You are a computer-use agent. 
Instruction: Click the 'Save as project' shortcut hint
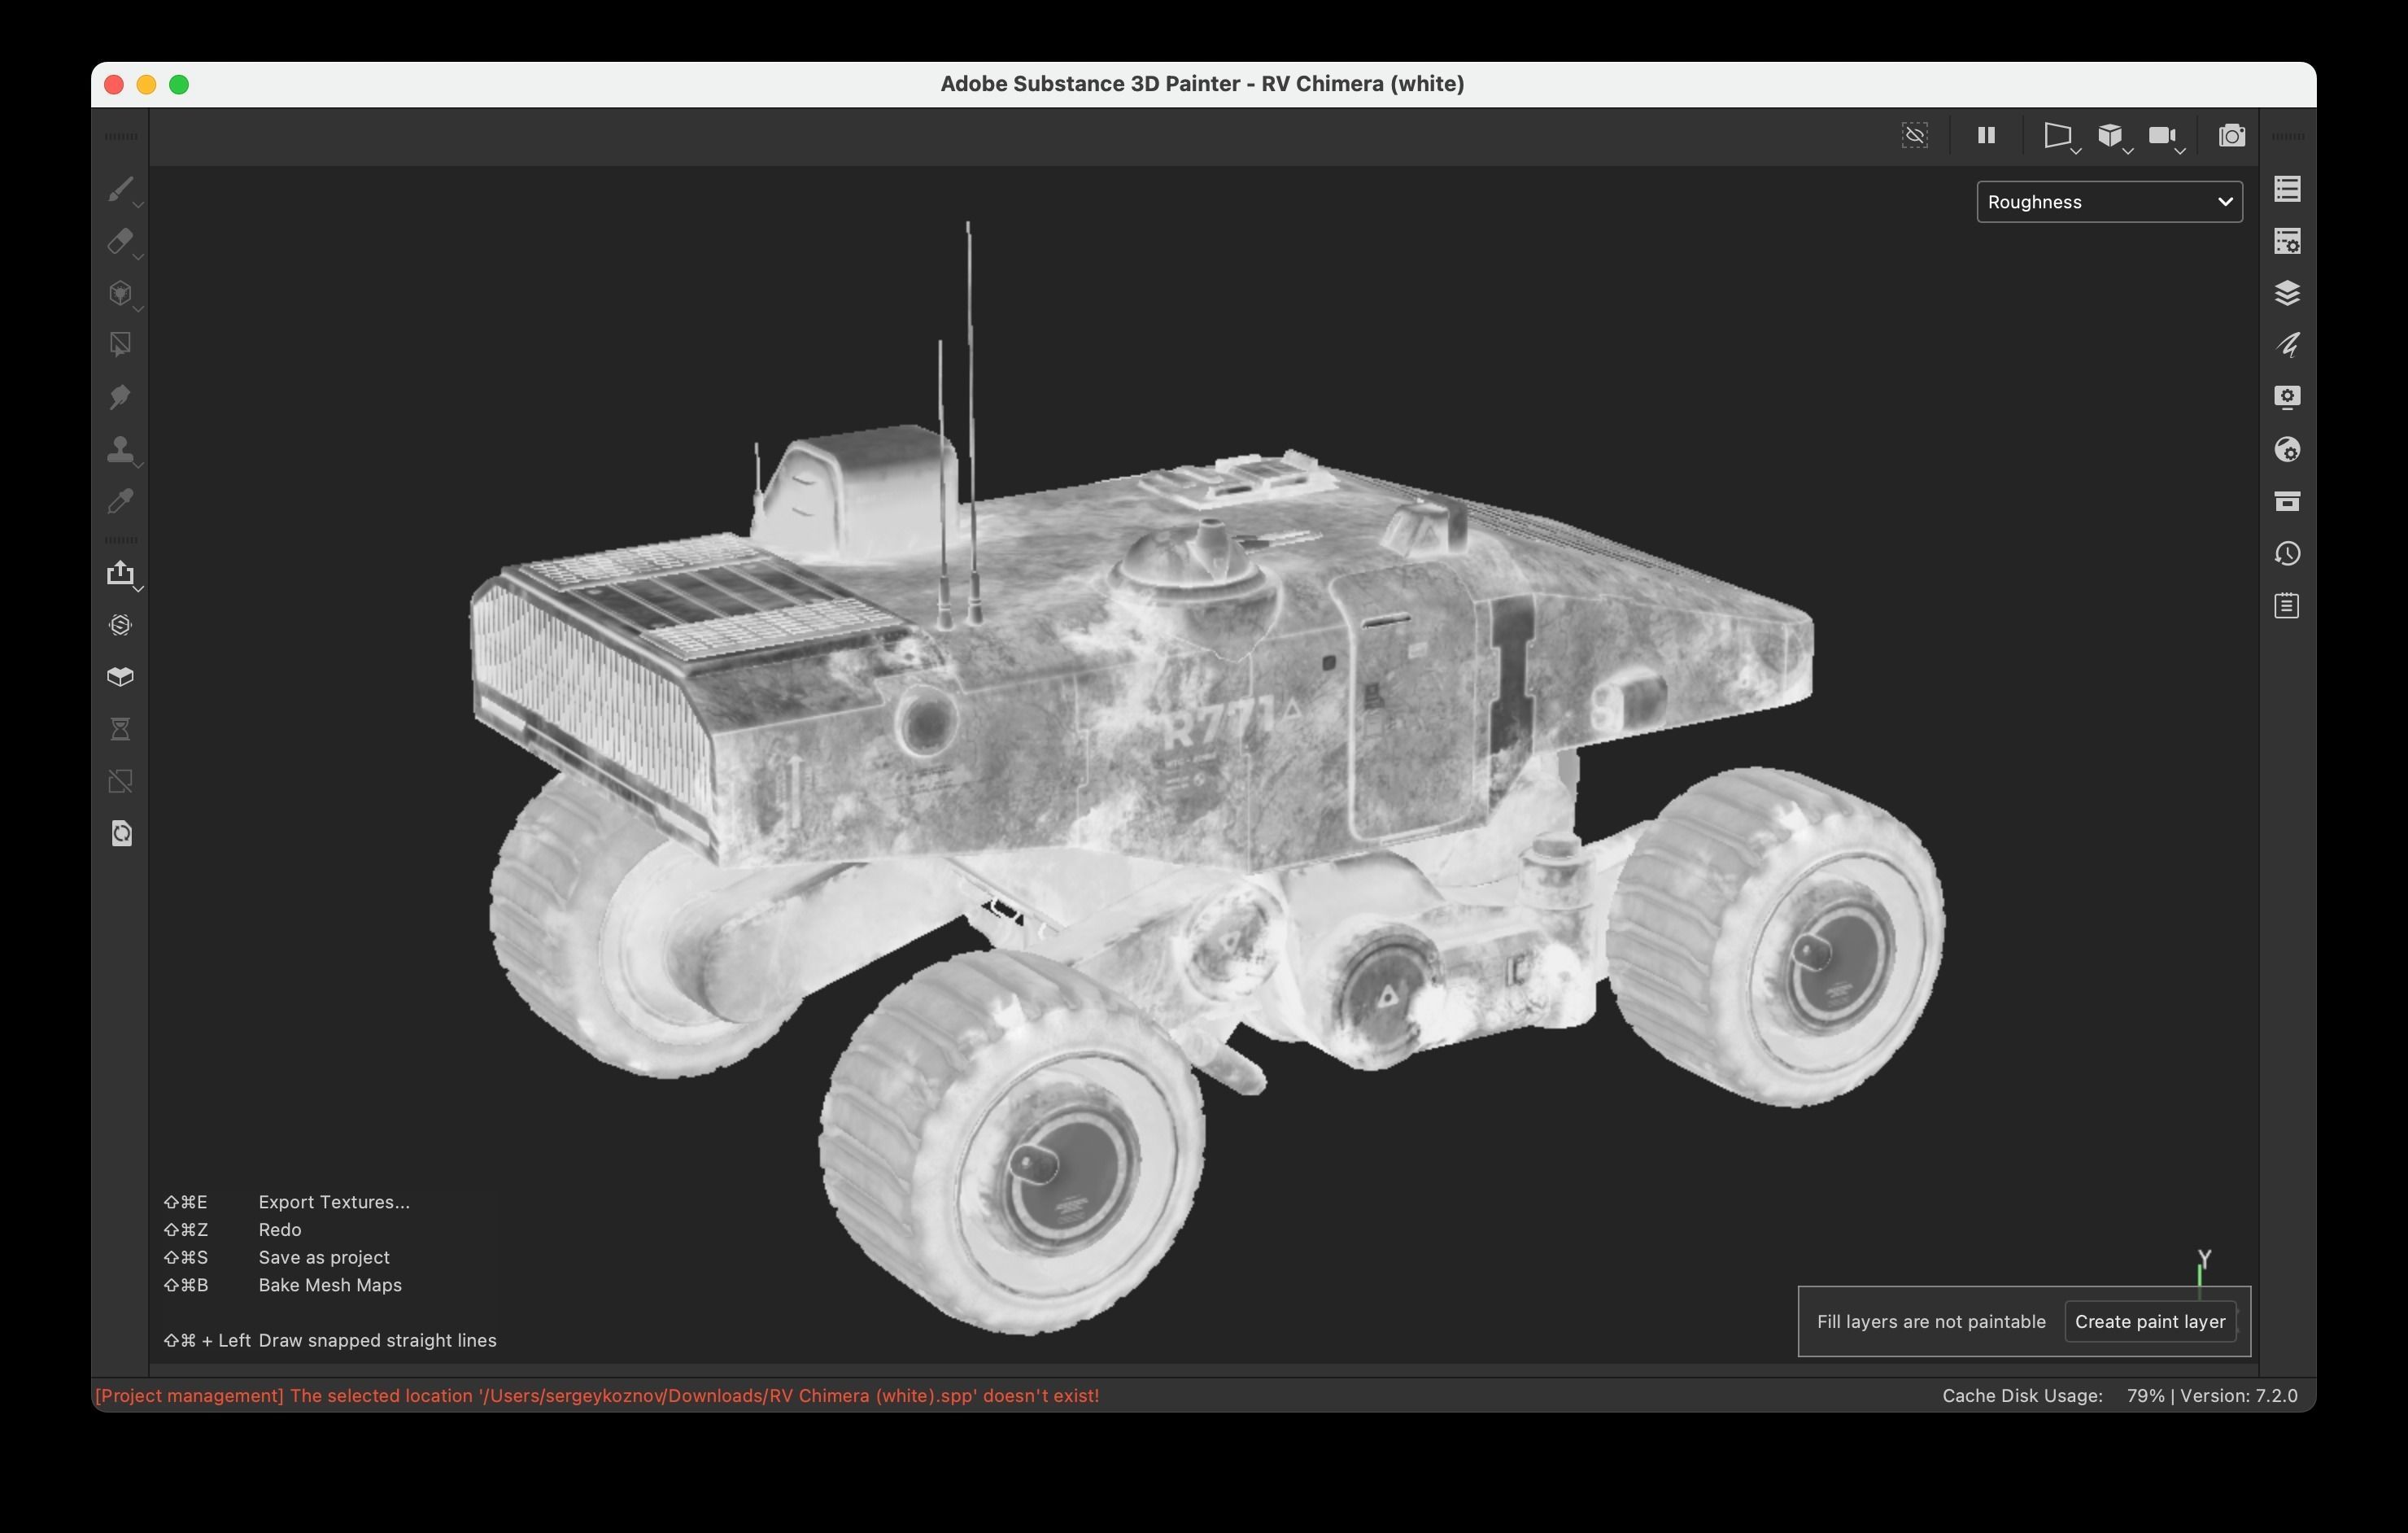(324, 1257)
